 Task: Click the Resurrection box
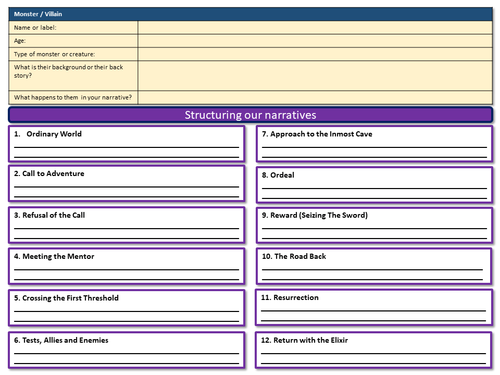374,307
